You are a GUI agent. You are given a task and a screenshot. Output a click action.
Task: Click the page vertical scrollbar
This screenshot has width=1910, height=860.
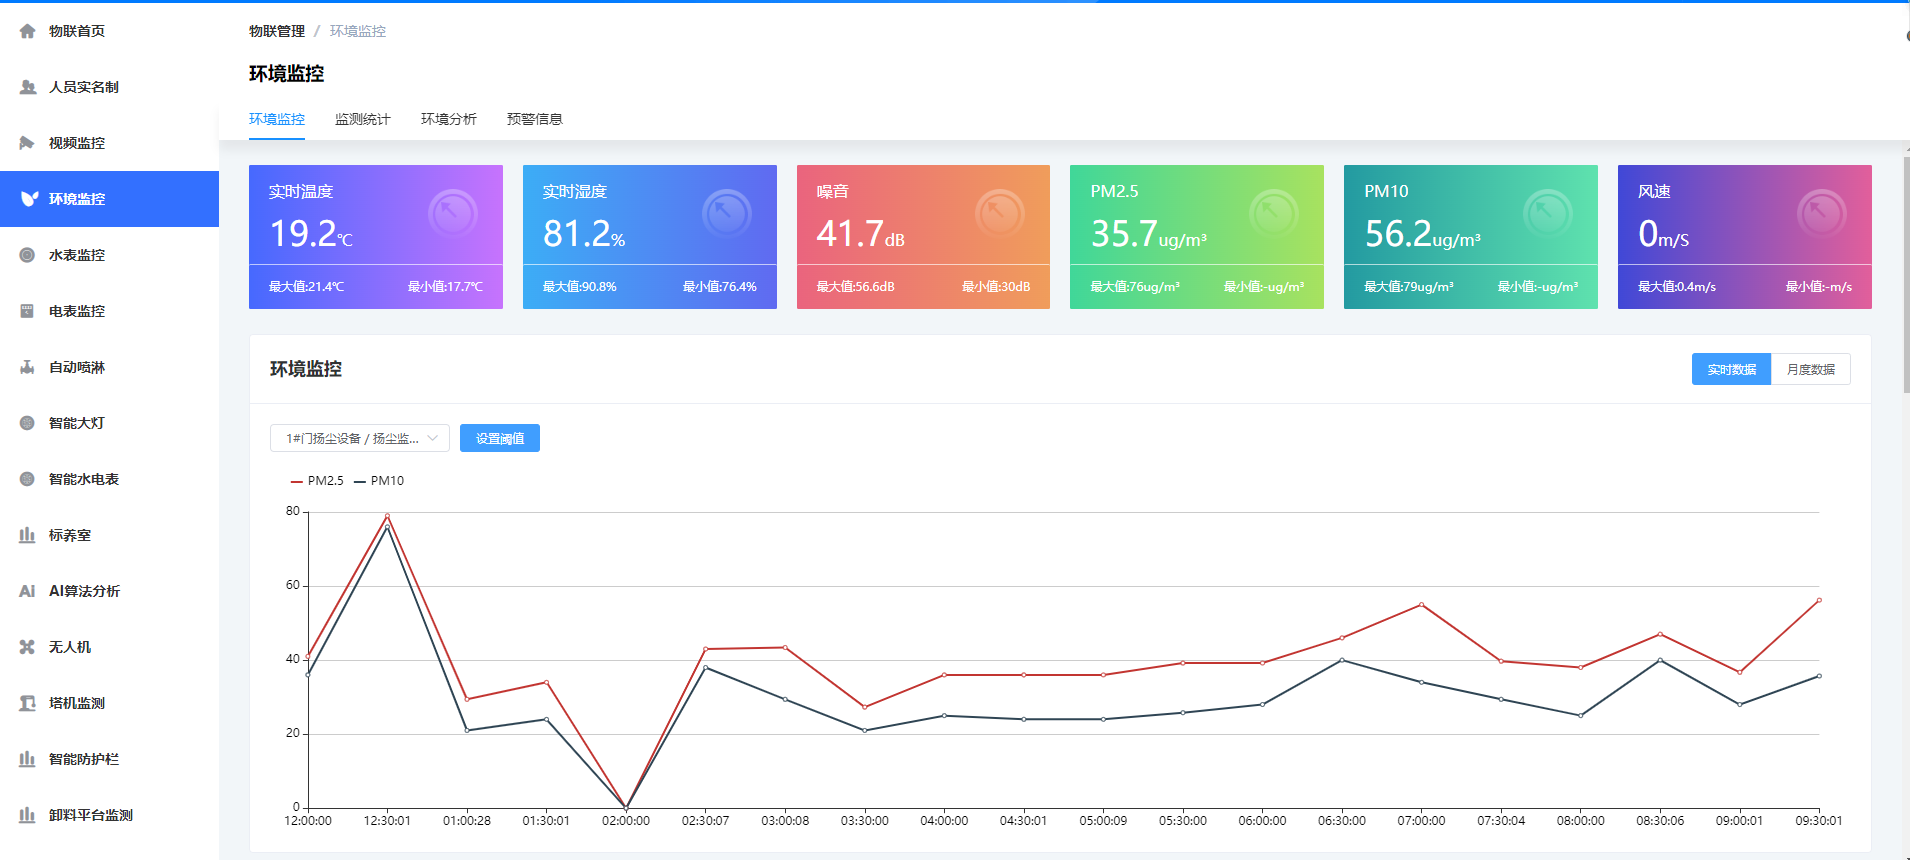coord(1906,275)
